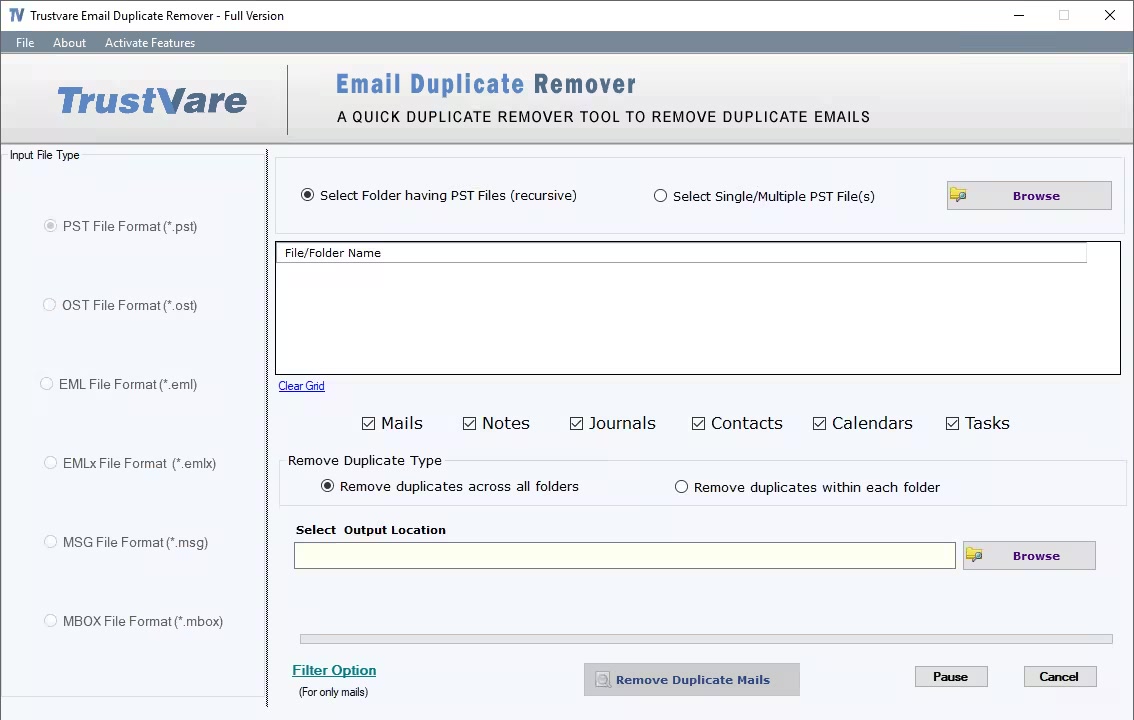Click the TrustVare logo
This screenshot has width=1134, height=720.
[x=152, y=100]
